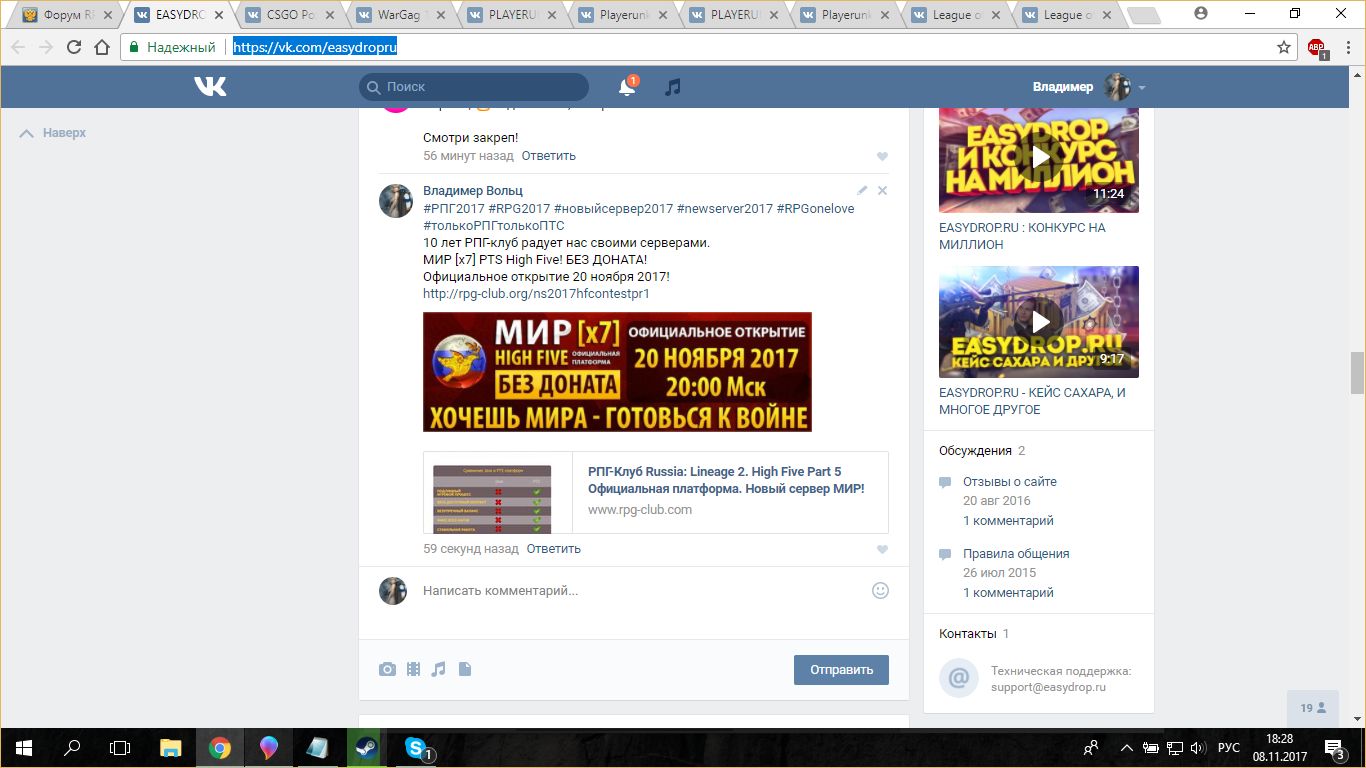The height and width of the screenshot is (768, 1366).
Task: Switch to the WarGag tab
Action: pos(402,15)
